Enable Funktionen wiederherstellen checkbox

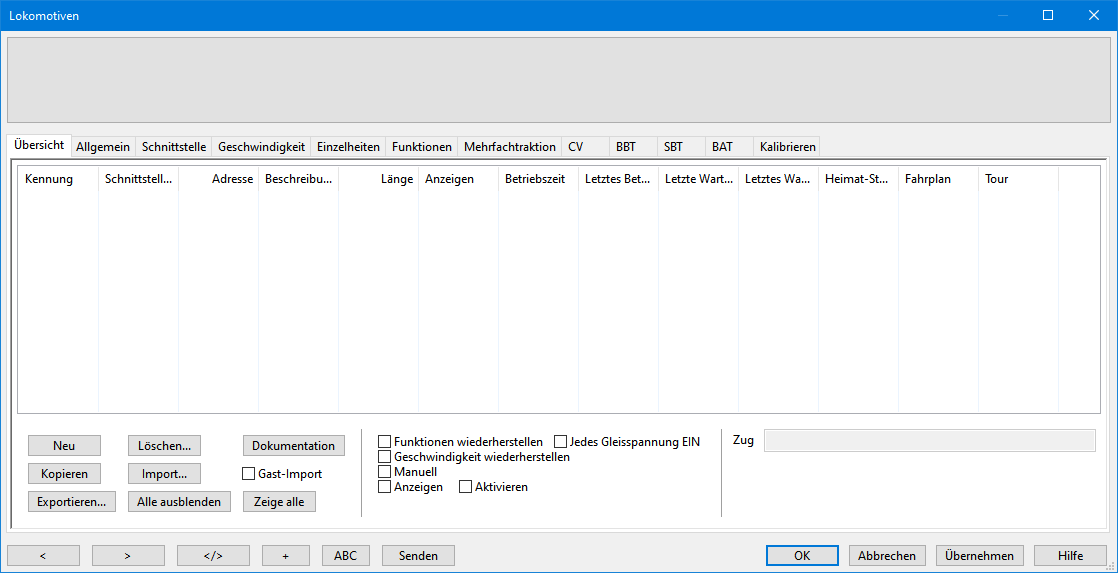tap(385, 442)
